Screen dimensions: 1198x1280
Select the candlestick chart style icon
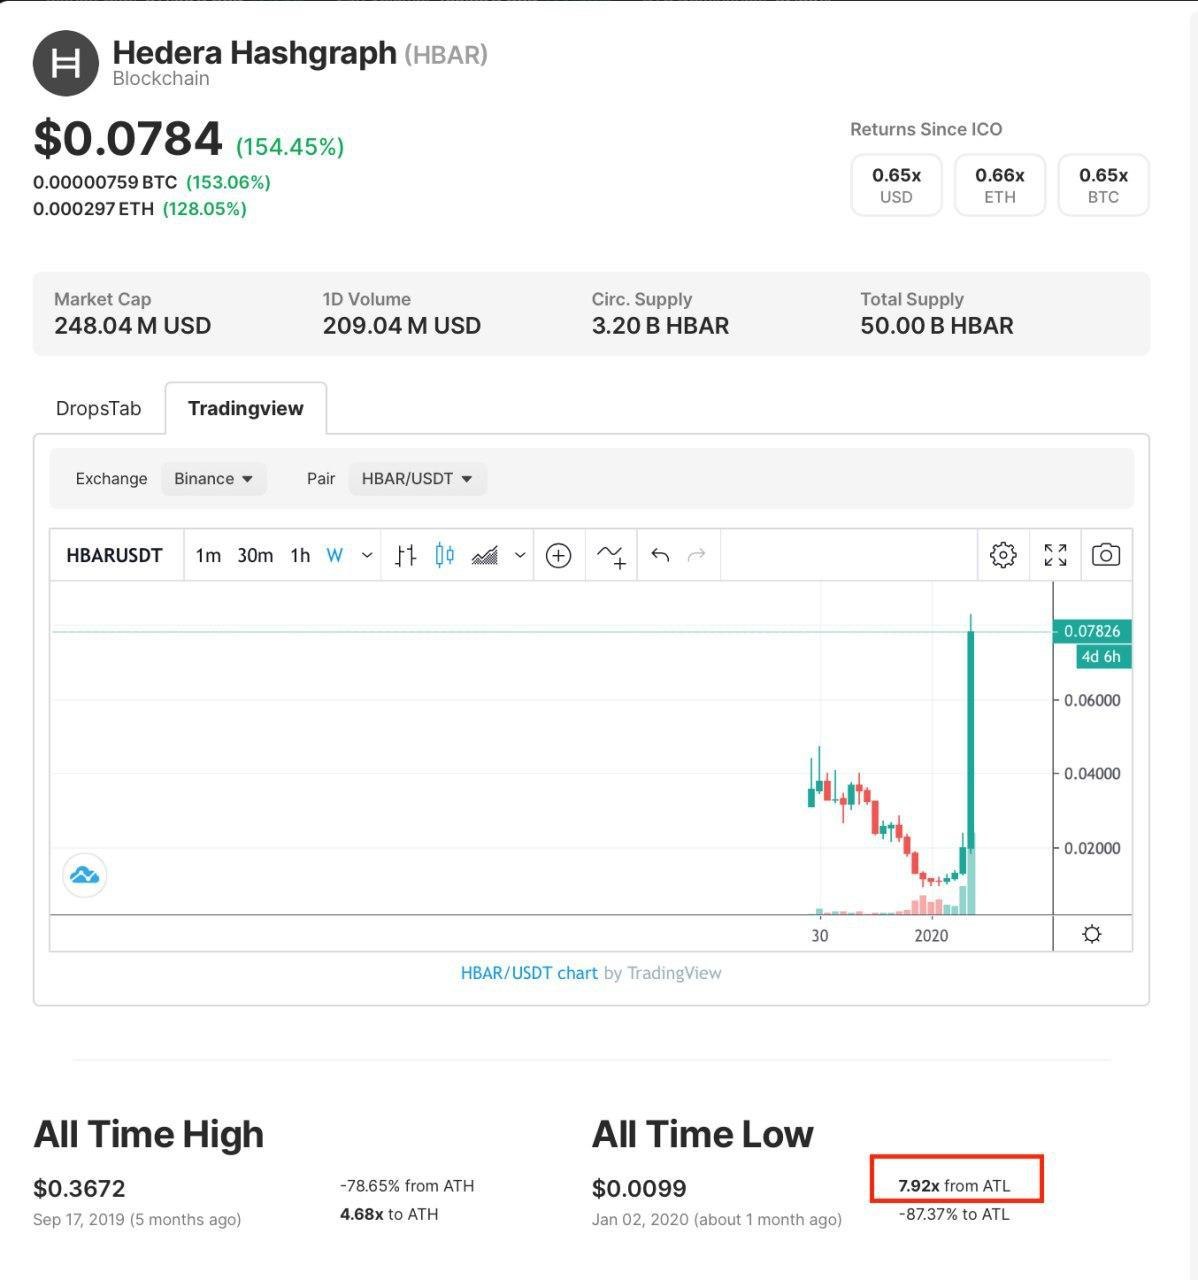click(445, 555)
